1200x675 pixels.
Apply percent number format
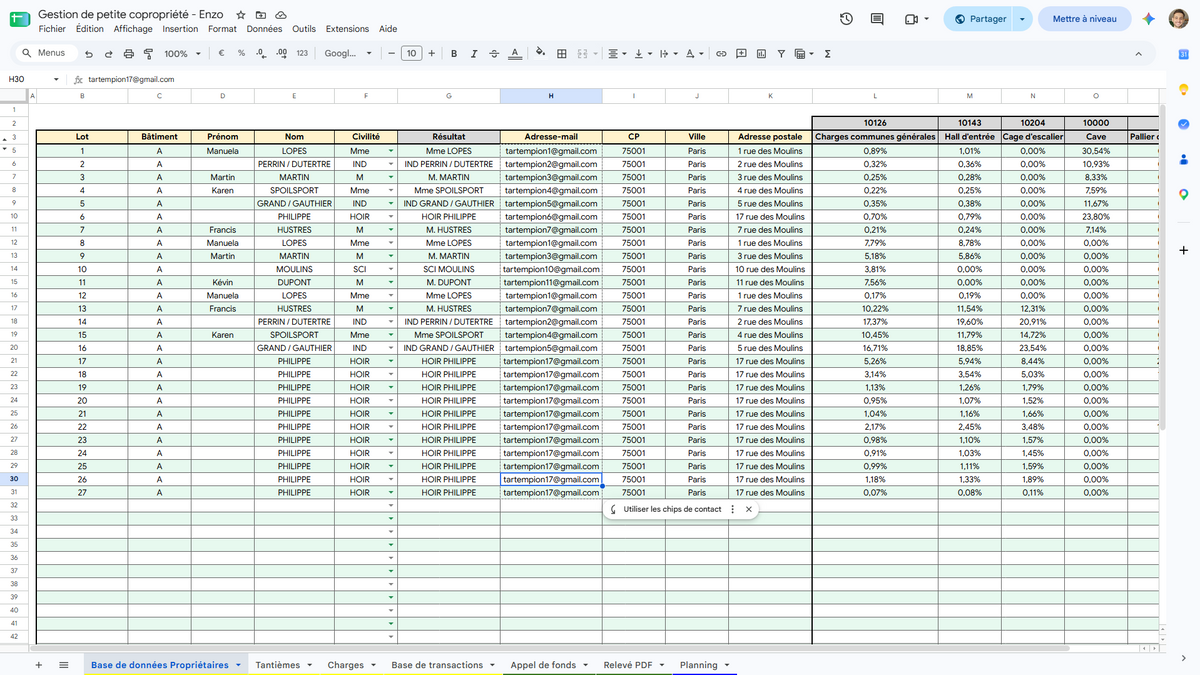pyautogui.click(x=241, y=54)
